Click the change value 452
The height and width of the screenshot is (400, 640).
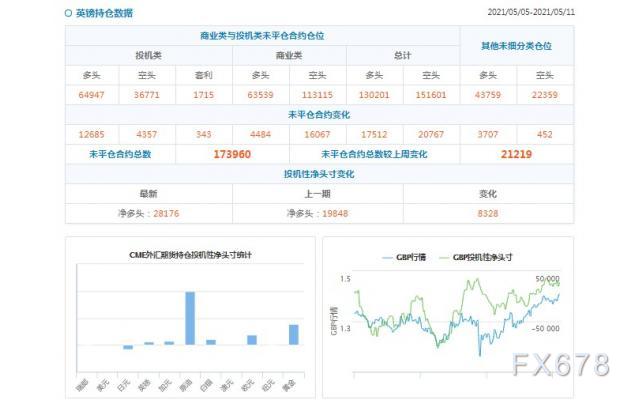point(544,134)
